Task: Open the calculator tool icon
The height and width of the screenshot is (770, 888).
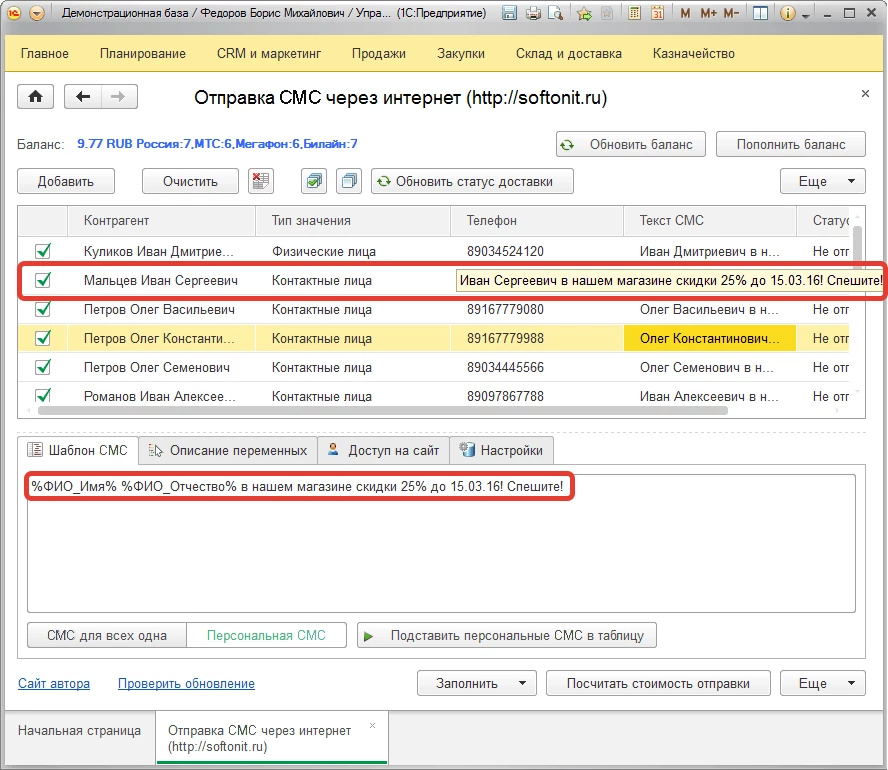Action: point(635,14)
